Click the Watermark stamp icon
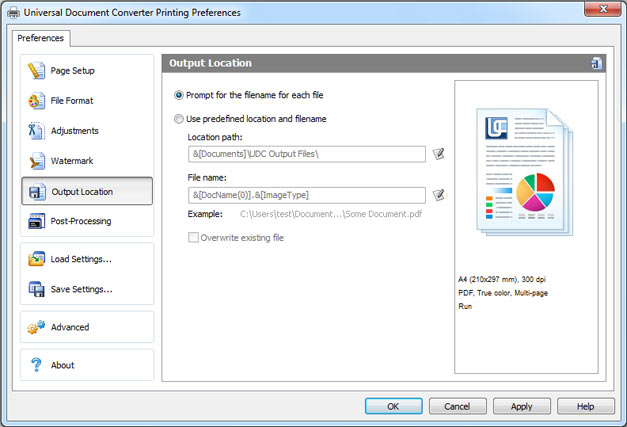This screenshot has height=427, width=627. [x=37, y=161]
